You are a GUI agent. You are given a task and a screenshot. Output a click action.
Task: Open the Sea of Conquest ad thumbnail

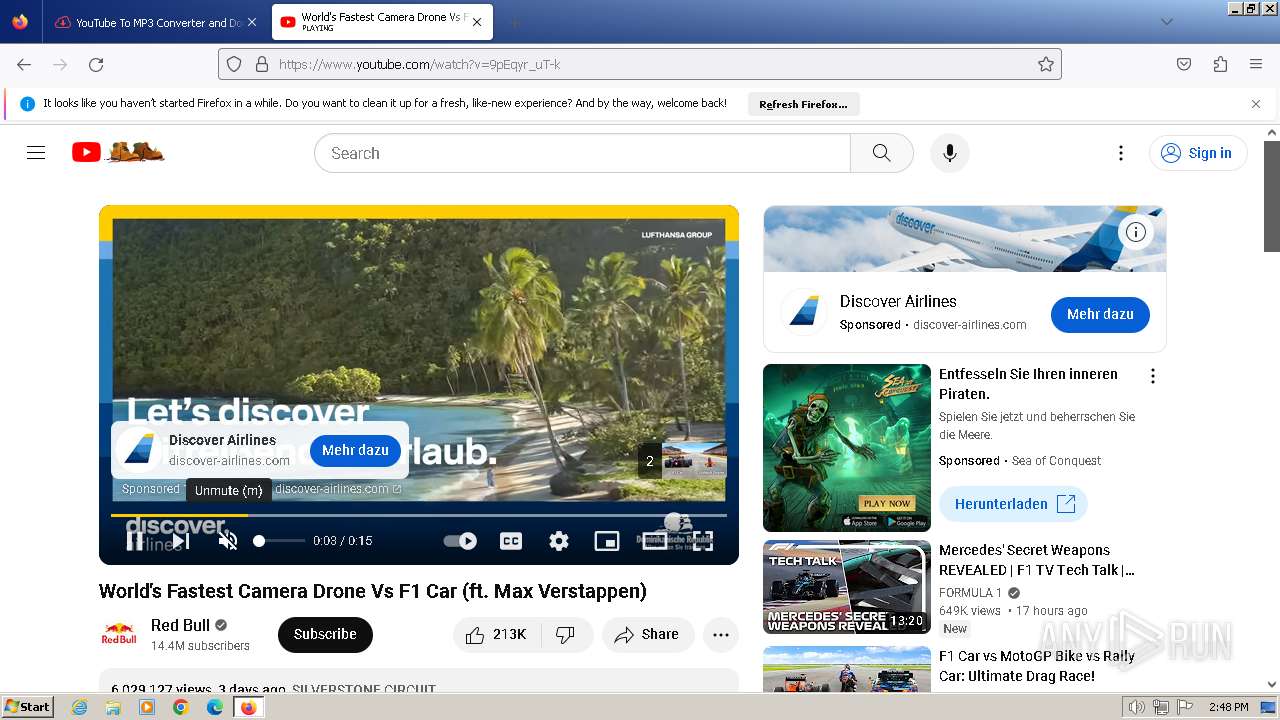[x=847, y=448]
